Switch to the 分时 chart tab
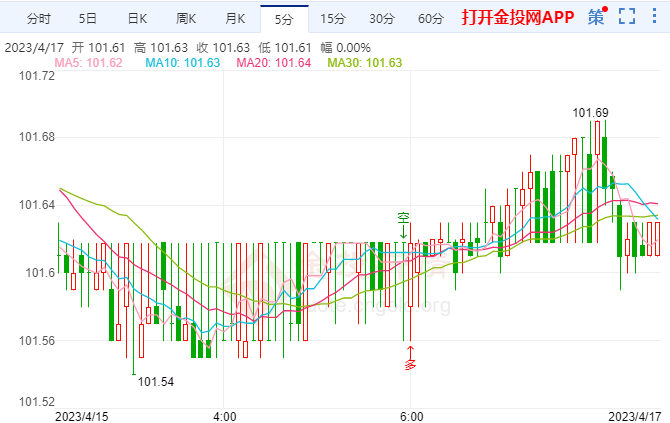 [39, 18]
